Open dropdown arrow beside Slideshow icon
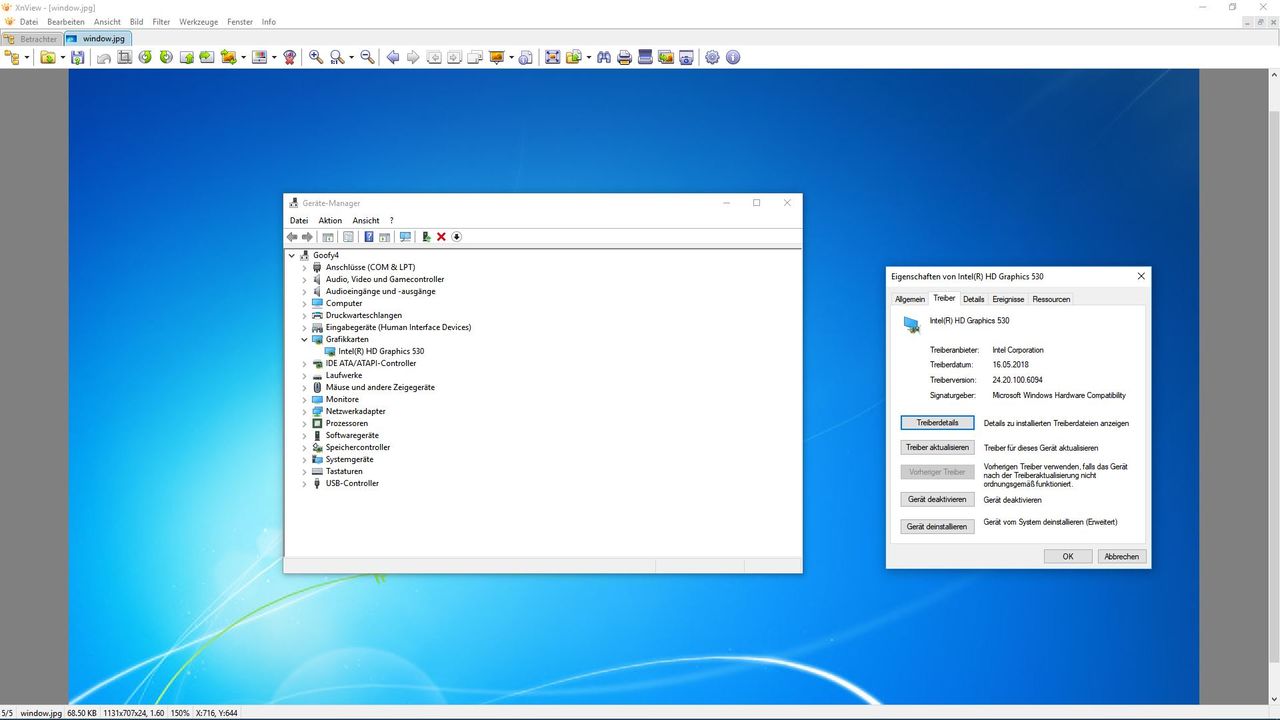The height and width of the screenshot is (720, 1280). pyautogui.click(x=511, y=57)
